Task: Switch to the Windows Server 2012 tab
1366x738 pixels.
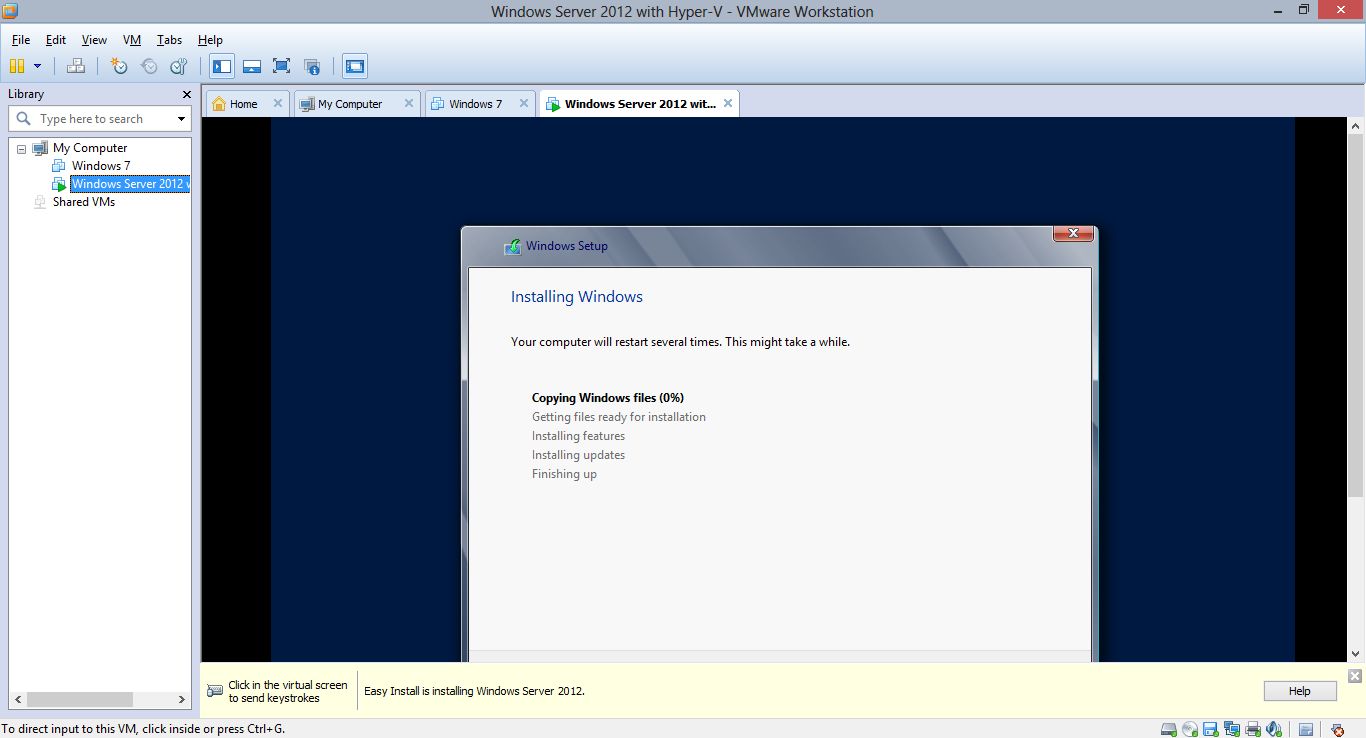Action: pyautogui.click(x=640, y=104)
